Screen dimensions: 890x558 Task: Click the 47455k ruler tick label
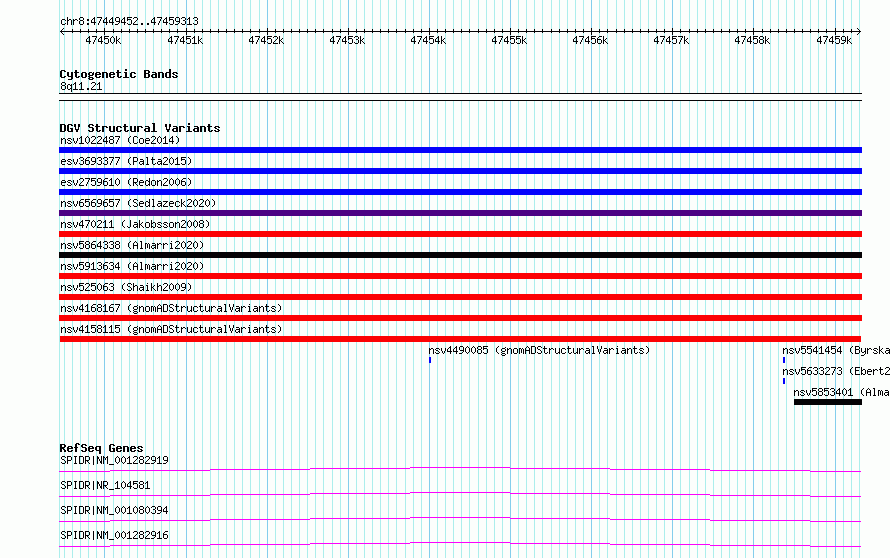(509, 40)
